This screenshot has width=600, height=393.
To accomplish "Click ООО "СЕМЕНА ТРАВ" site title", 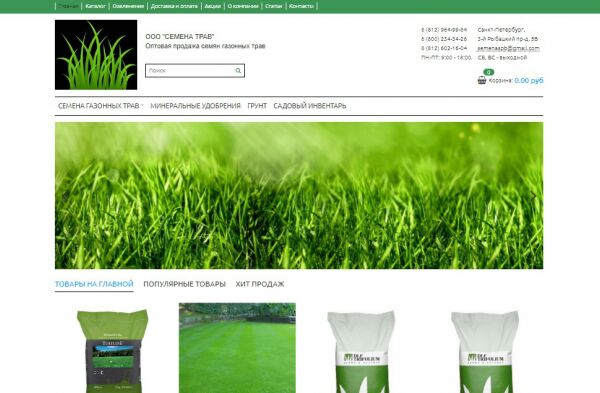I will (179, 37).
